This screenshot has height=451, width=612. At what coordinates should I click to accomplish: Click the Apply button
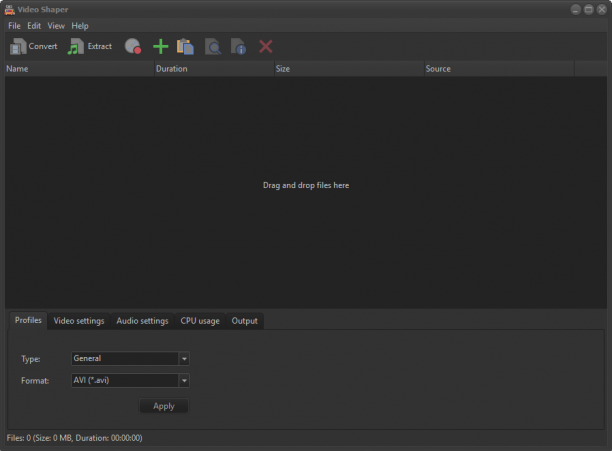click(x=164, y=406)
